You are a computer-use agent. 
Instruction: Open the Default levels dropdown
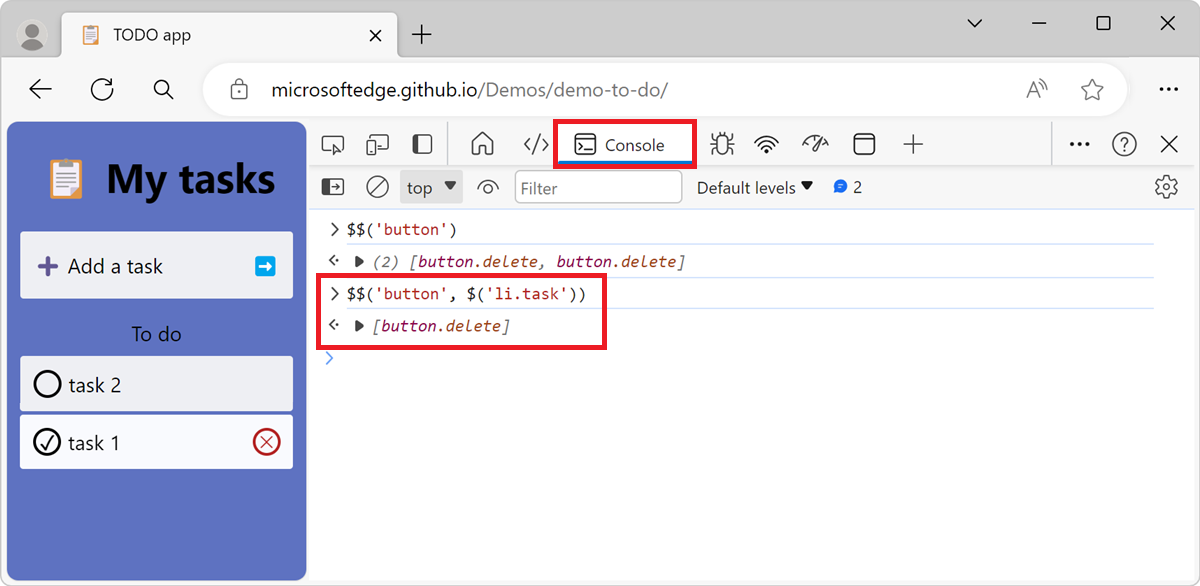[754, 187]
